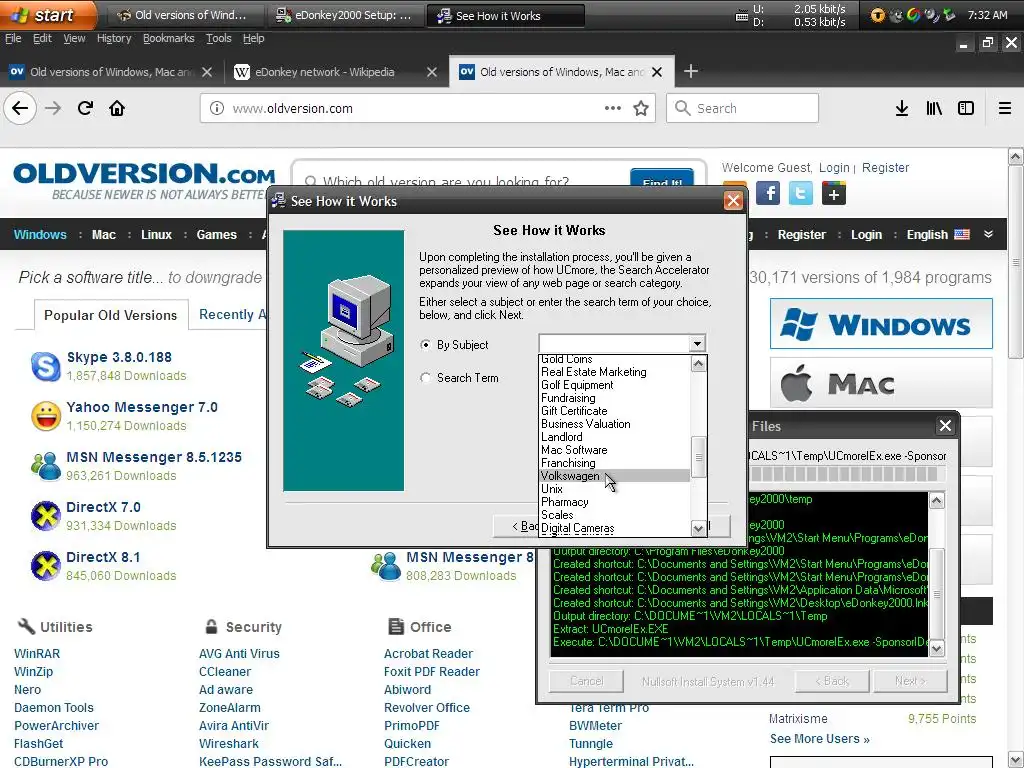Open the Acrobat Reader link
This screenshot has width=1024, height=768.
(x=428, y=654)
